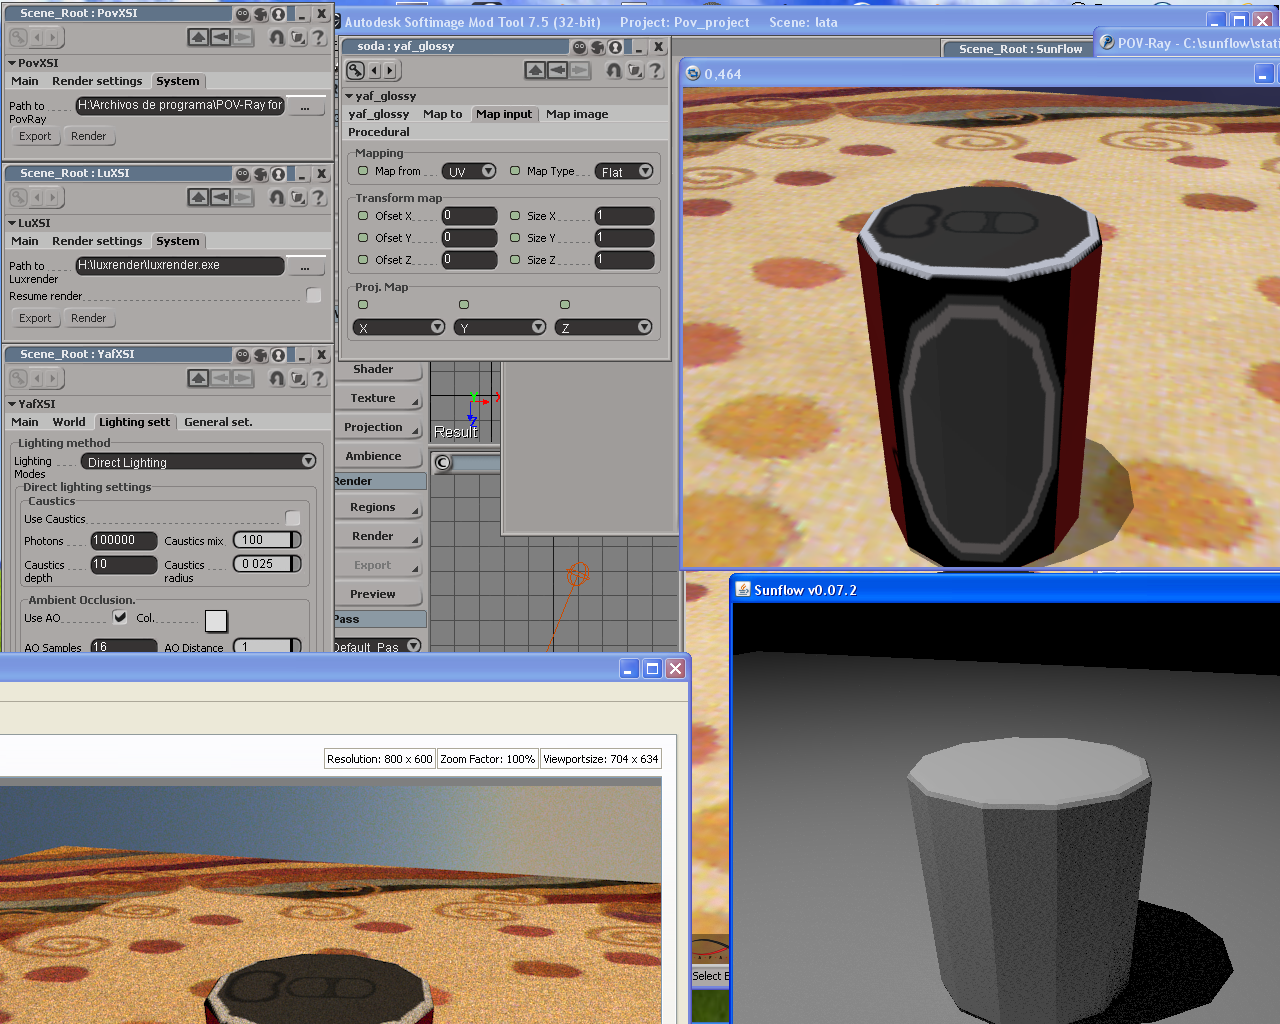Adjust the Caustics mix slider
The width and height of the screenshot is (1280, 1024).
(267, 540)
